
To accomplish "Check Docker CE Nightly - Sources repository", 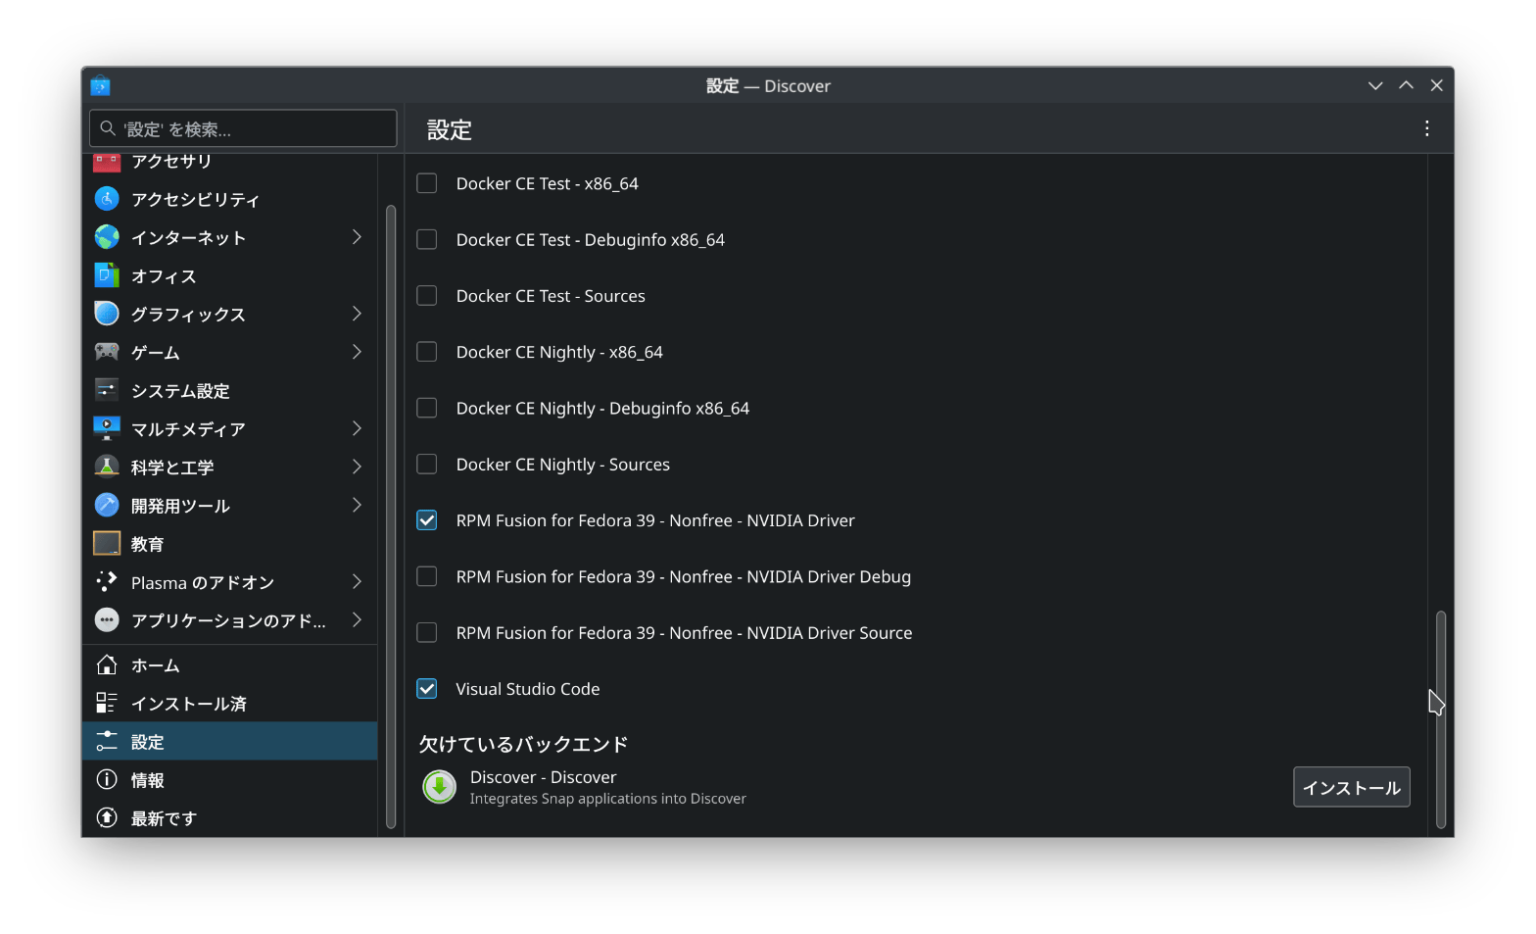I will [x=427, y=464].
